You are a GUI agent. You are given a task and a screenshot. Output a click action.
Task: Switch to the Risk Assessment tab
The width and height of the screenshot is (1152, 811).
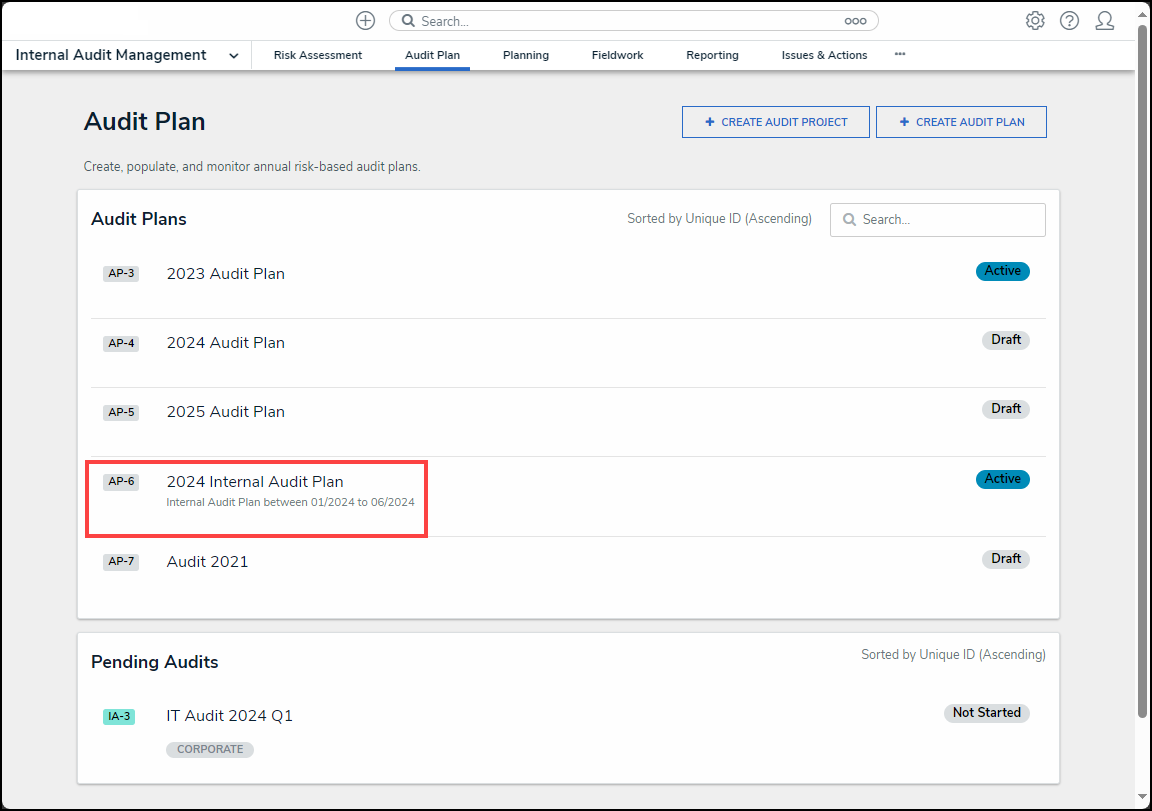tap(318, 55)
